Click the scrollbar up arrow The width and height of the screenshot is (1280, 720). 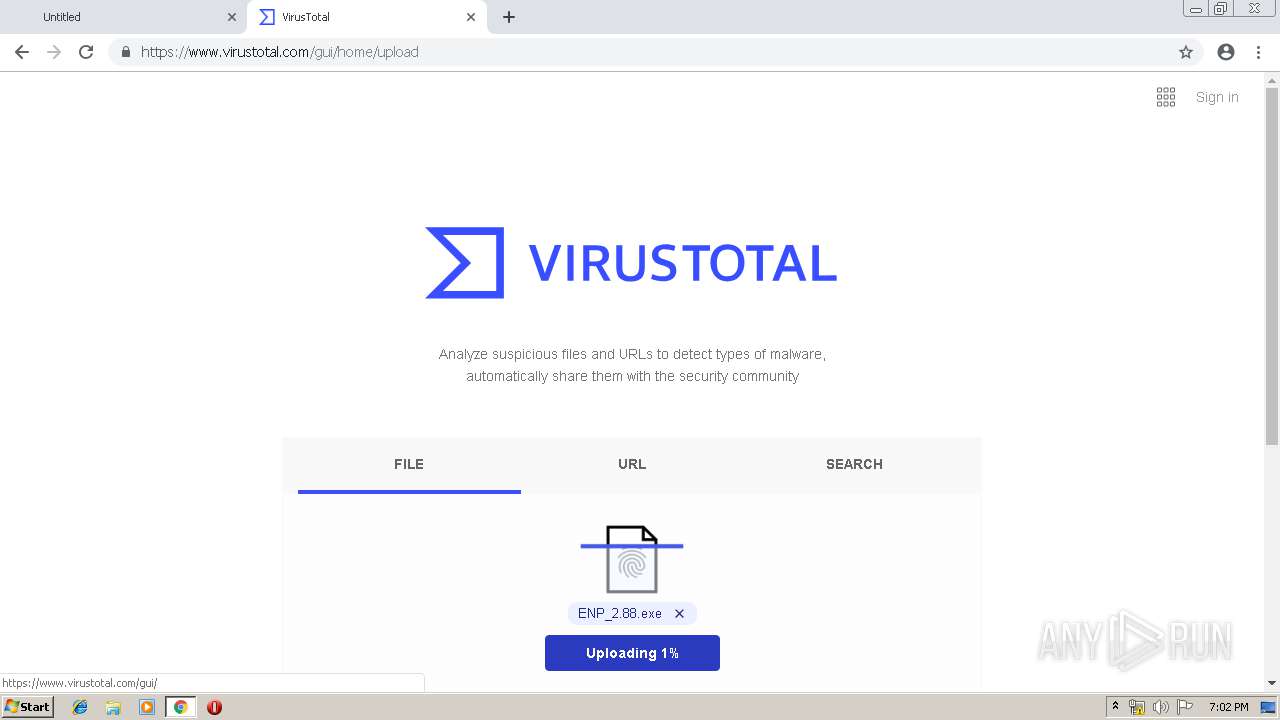(1272, 79)
